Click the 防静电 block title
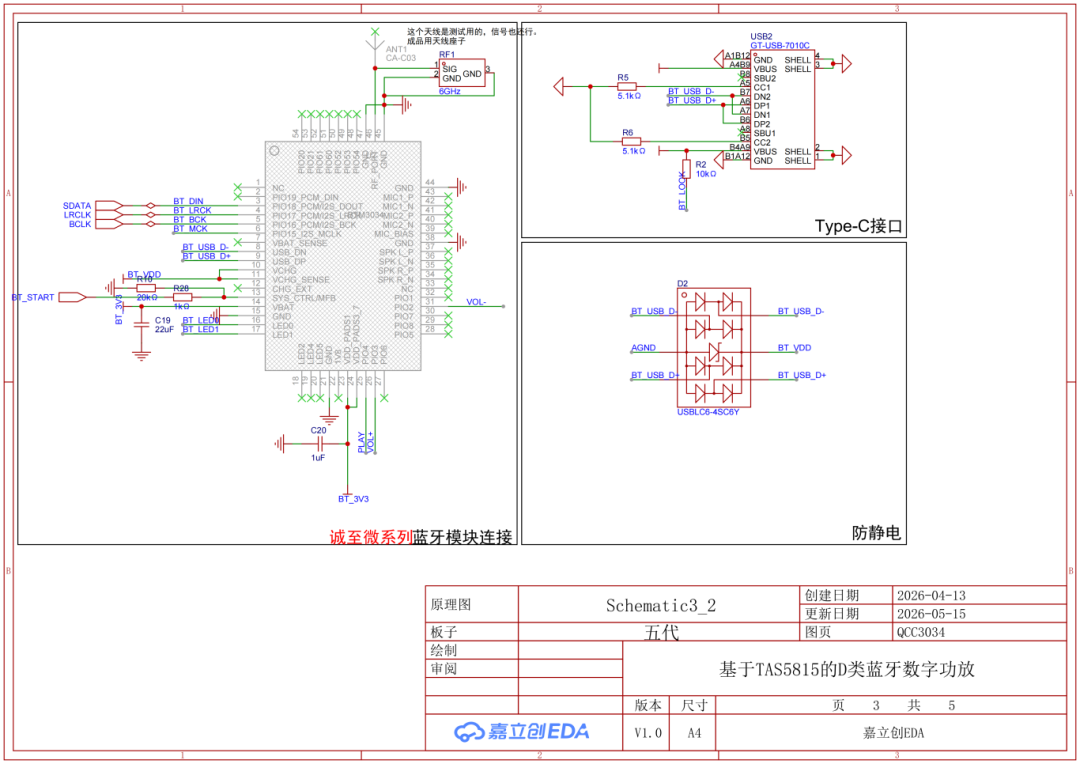The width and height of the screenshot is (1080, 764). point(876,533)
